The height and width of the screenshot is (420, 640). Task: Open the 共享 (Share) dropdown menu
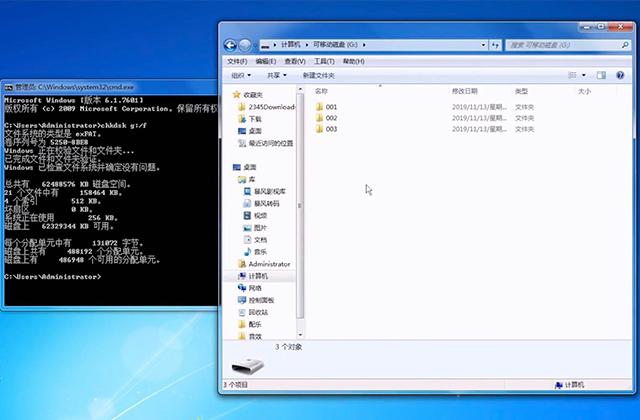click(276, 75)
